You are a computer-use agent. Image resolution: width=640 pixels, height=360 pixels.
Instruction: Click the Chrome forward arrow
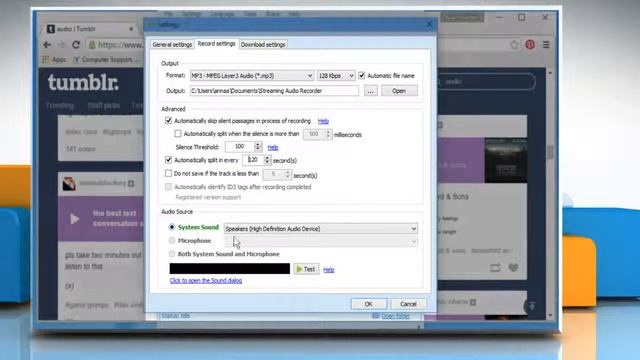[x=62, y=45]
